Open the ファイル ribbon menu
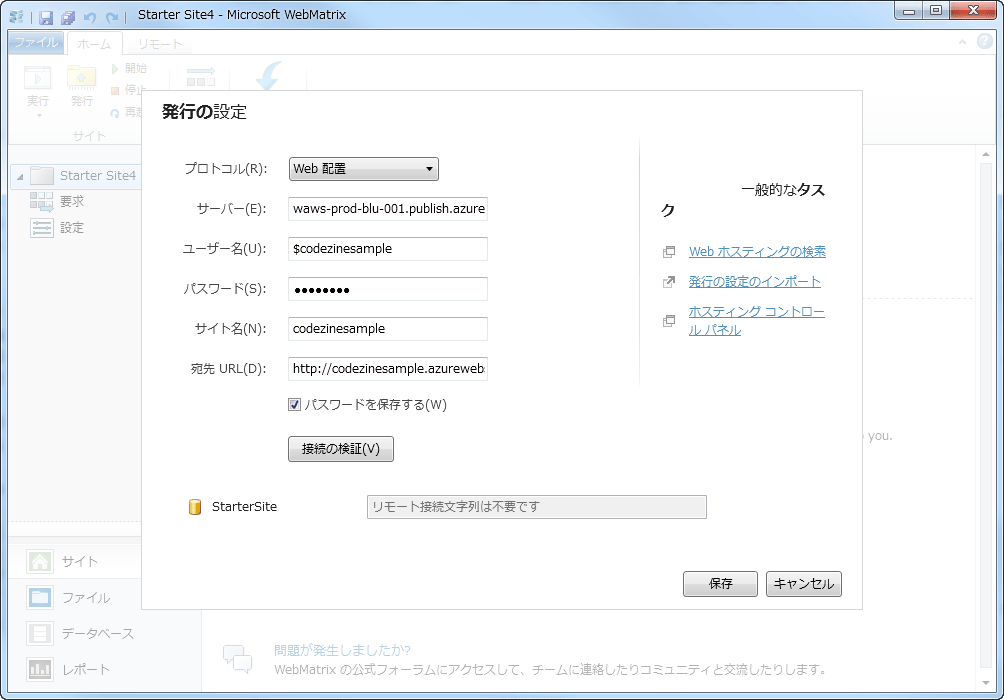The width and height of the screenshot is (1004, 700). 36,43
